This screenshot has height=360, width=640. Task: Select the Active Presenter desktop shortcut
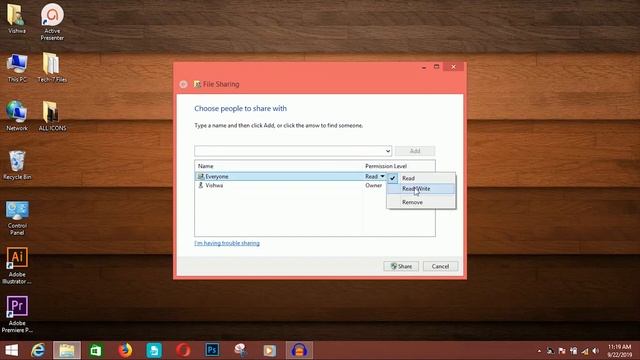pyautogui.click(x=52, y=21)
